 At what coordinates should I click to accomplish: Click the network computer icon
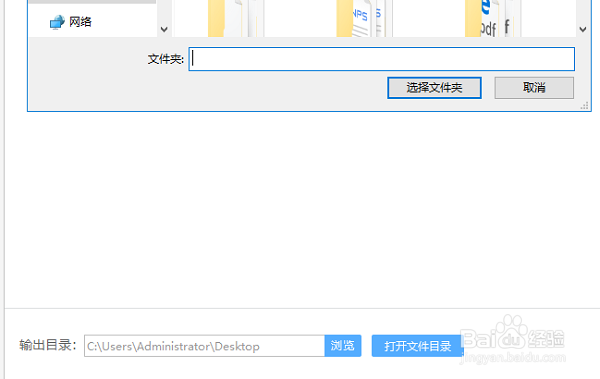click(57, 22)
